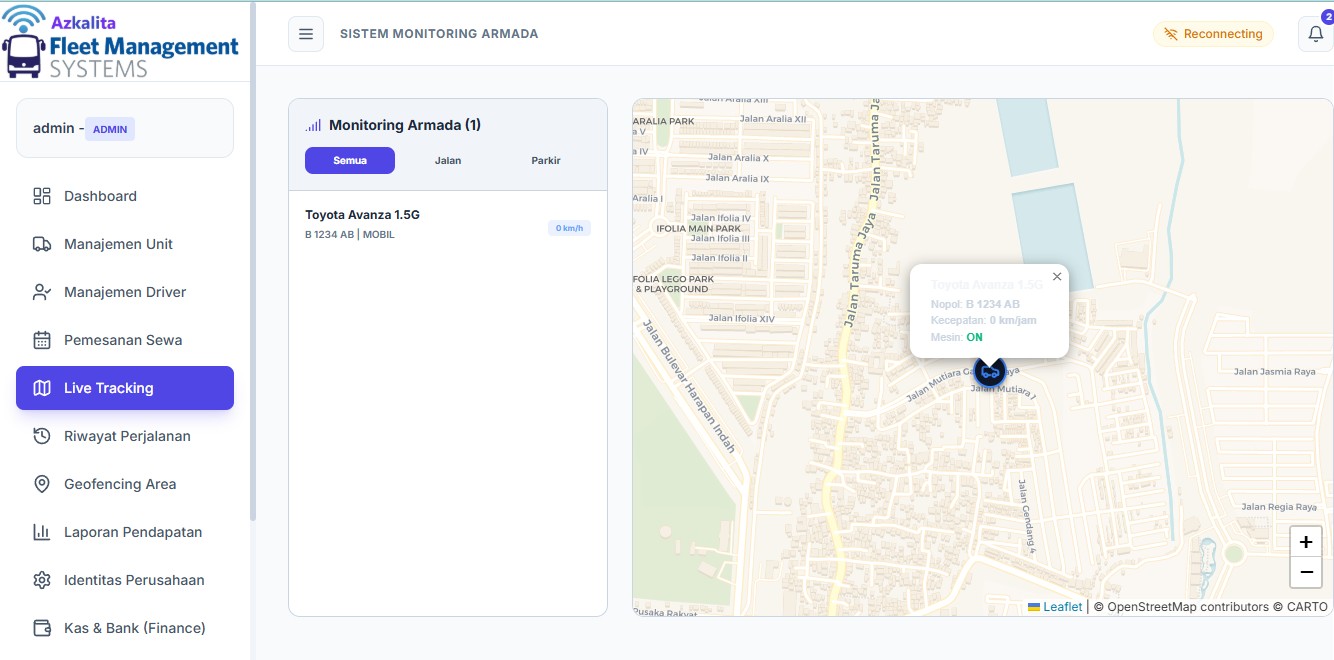
Task: Click the location pin icon for Geofencing Area
Action: point(42,484)
